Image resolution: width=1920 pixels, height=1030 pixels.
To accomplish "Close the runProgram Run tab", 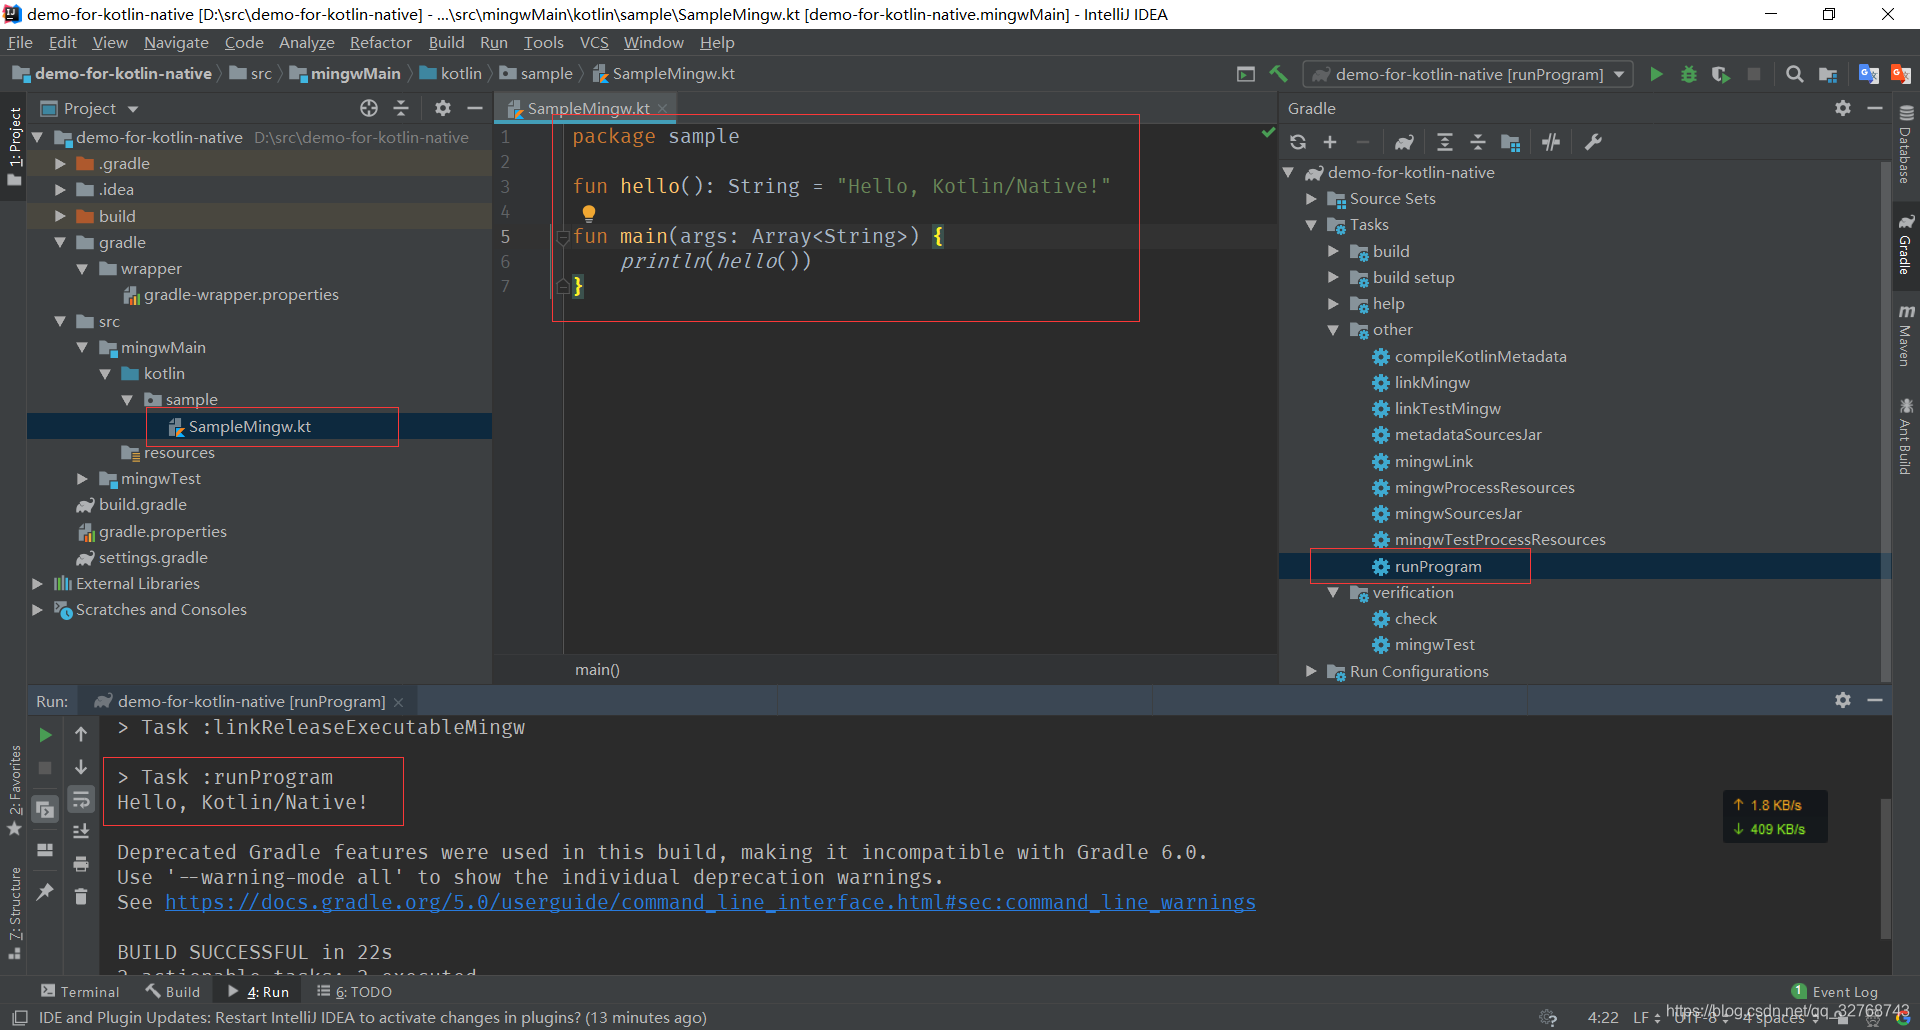I will coord(398,702).
